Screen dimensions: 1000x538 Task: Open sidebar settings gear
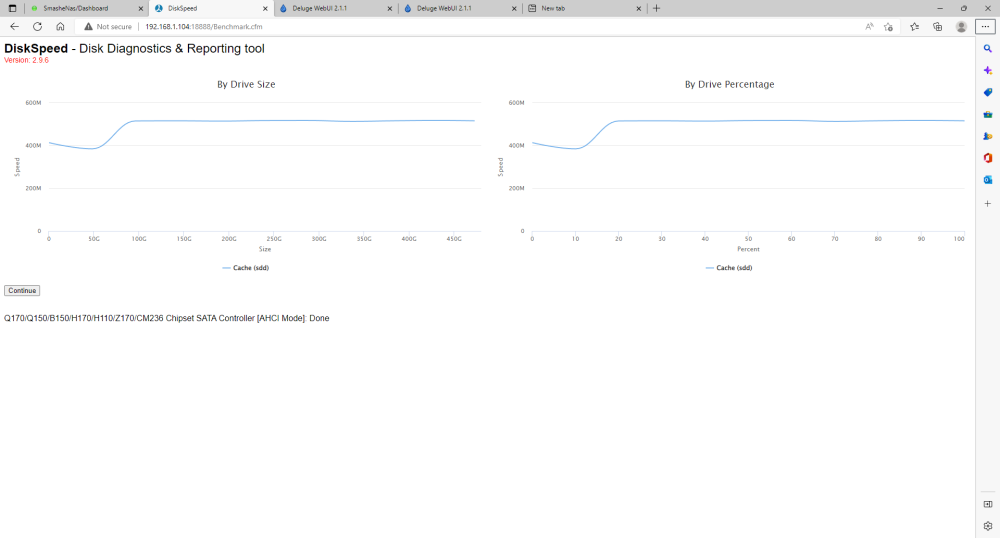point(988,526)
